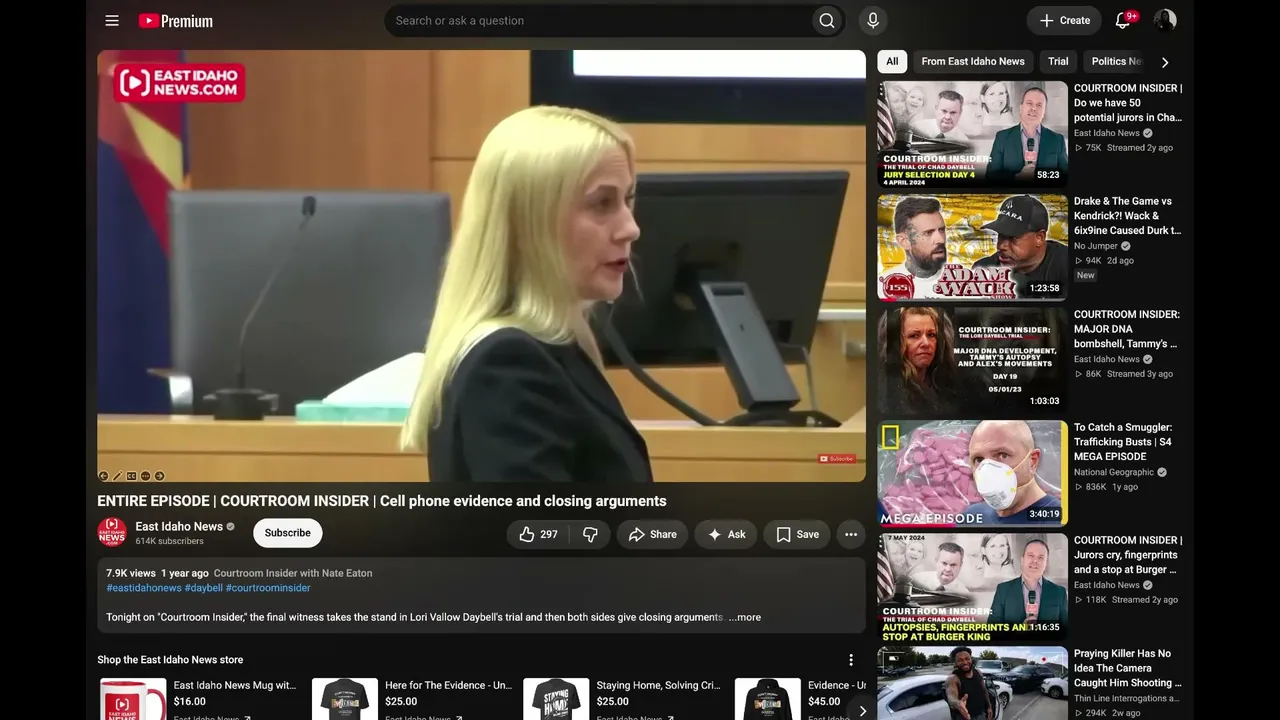Open the Stop at Burger King thumbnail
The height and width of the screenshot is (720, 1280).
click(972, 586)
